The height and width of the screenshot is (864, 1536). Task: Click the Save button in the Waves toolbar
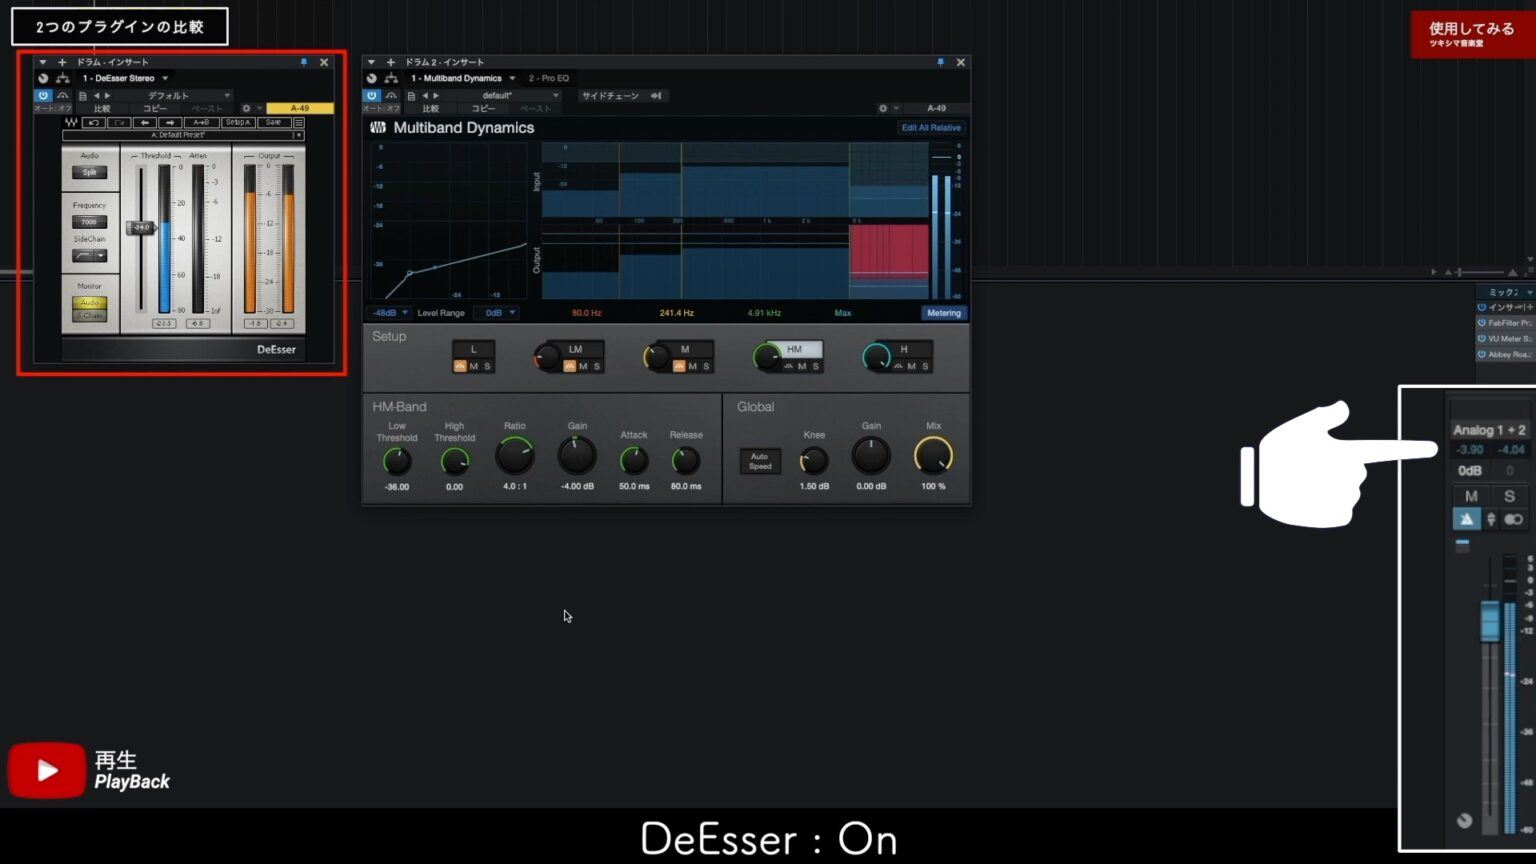[274, 122]
